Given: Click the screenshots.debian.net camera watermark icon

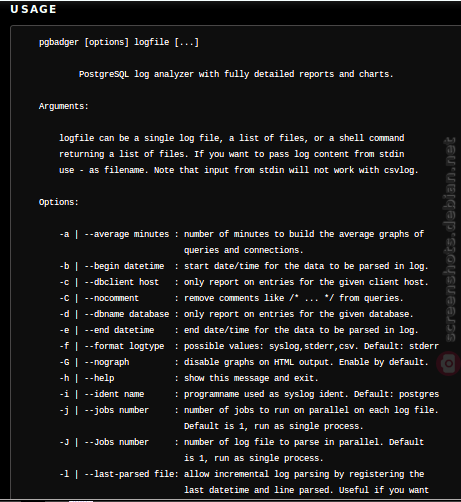Looking at the screenshot, I should 449,363.
